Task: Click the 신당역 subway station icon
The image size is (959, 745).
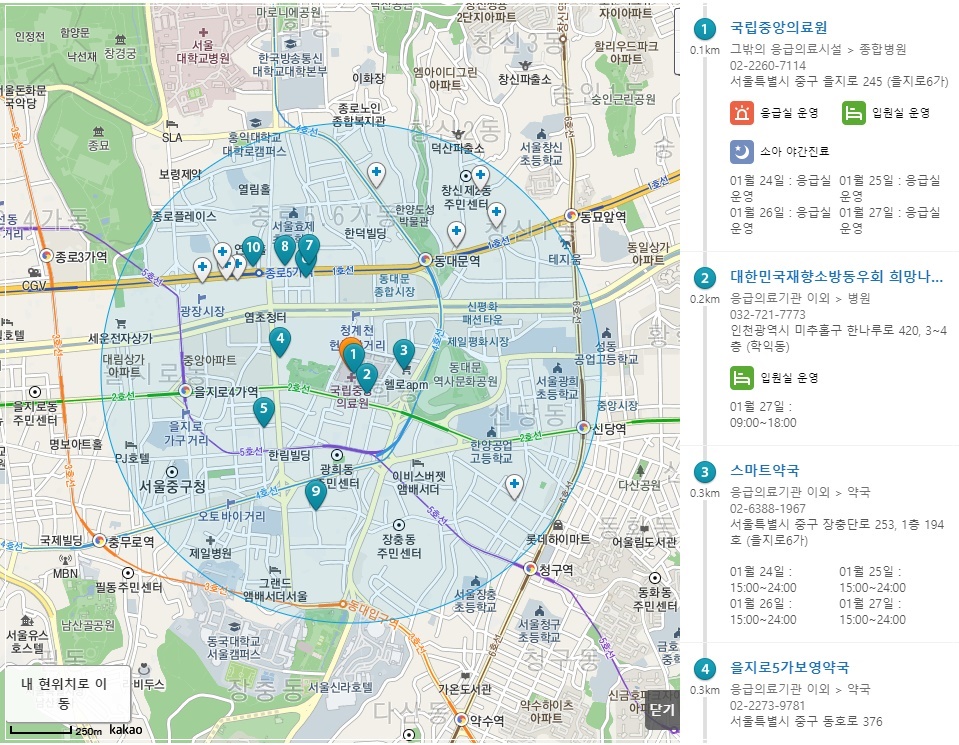Action: (x=583, y=428)
